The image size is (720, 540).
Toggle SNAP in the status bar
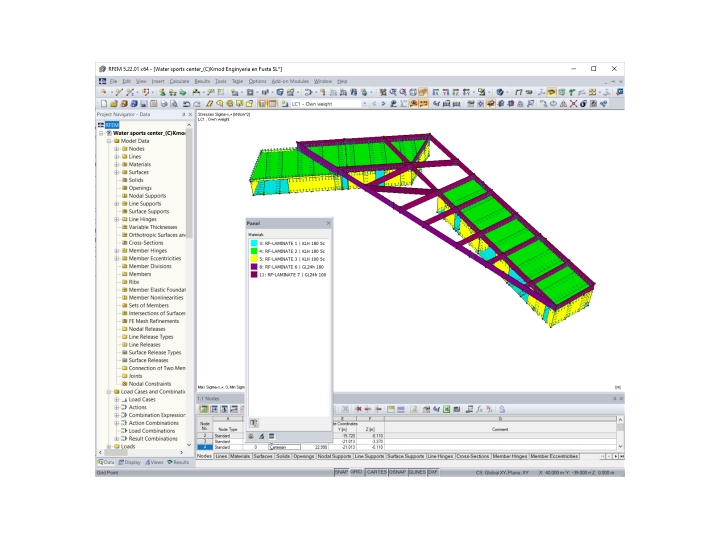(341, 472)
